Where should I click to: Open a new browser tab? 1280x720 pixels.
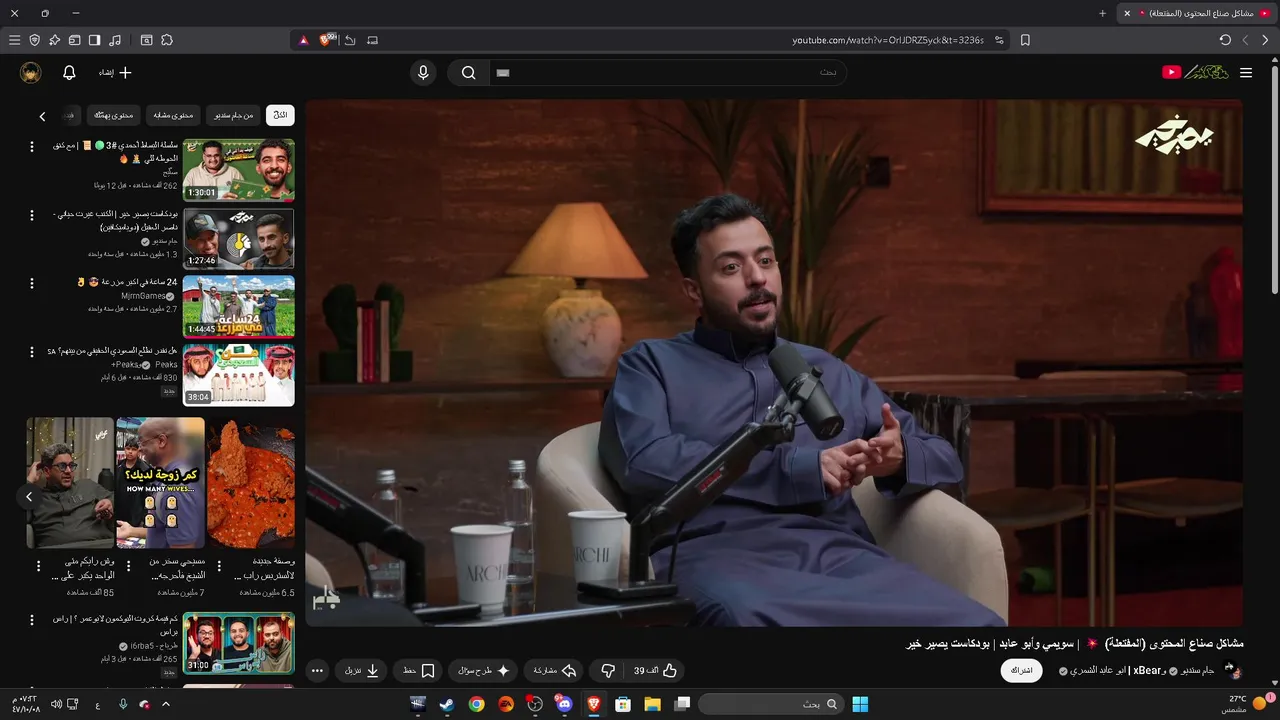pyautogui.click(x=1103, y=13)
